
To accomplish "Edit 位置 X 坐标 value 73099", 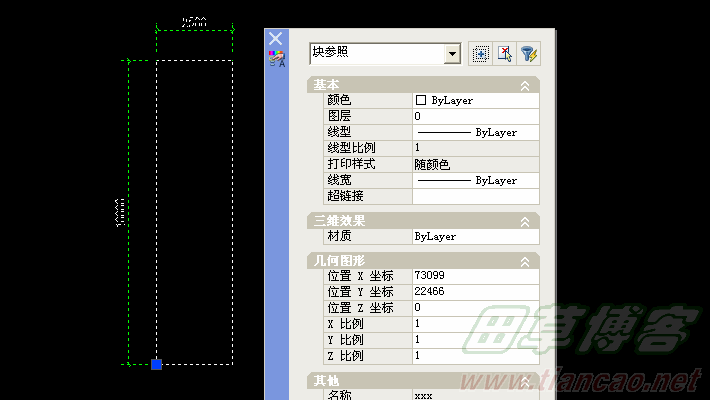I will point(475,275).
